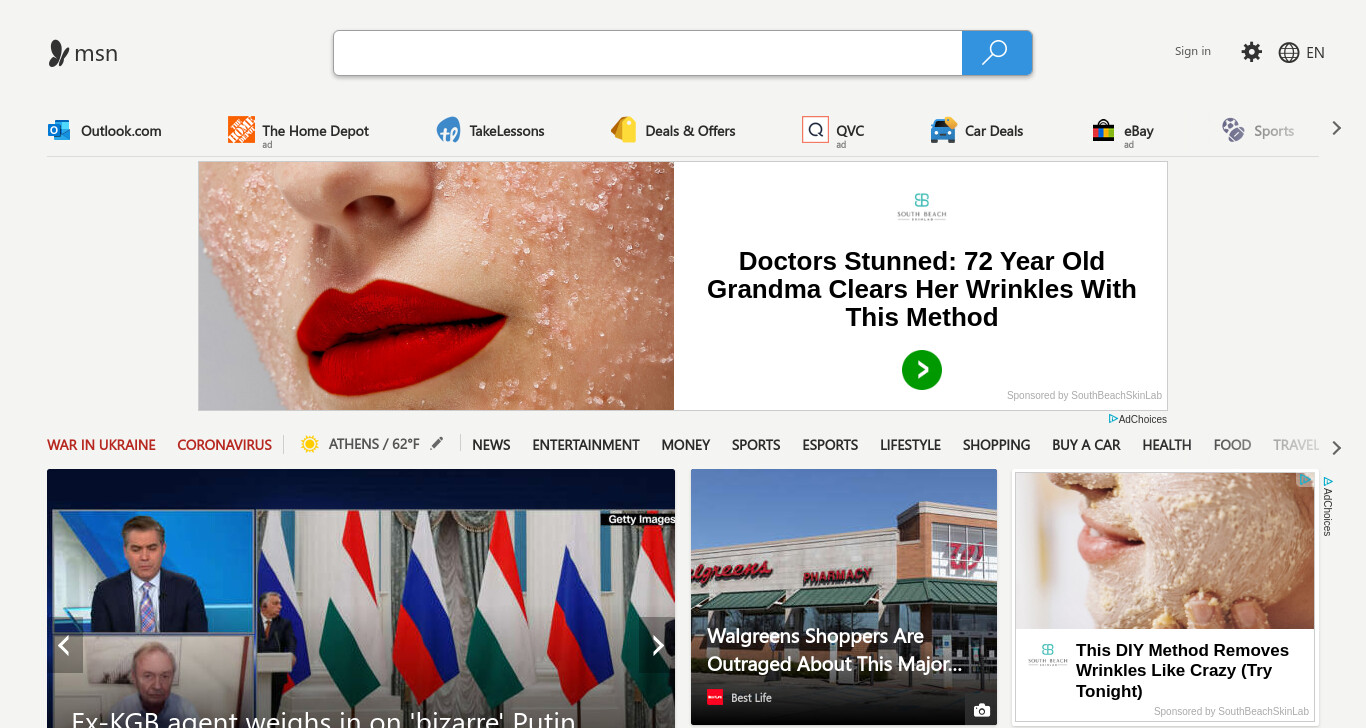Click the blue search magnifier button
Viewport: 1366px width, 728px height.
tap(996, 53)
